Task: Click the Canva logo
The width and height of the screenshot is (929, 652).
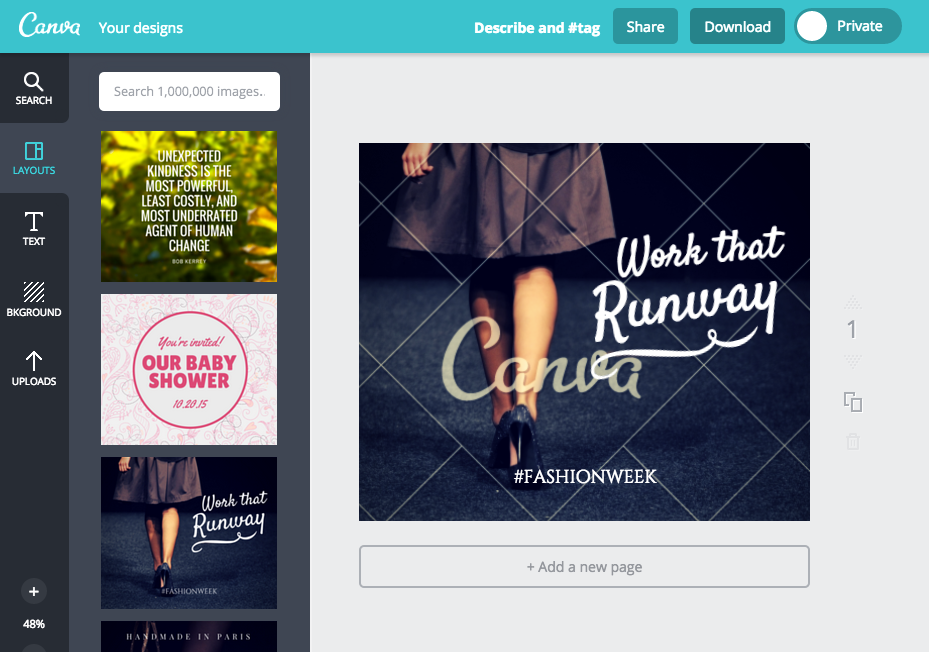Action: click(50, 25)
